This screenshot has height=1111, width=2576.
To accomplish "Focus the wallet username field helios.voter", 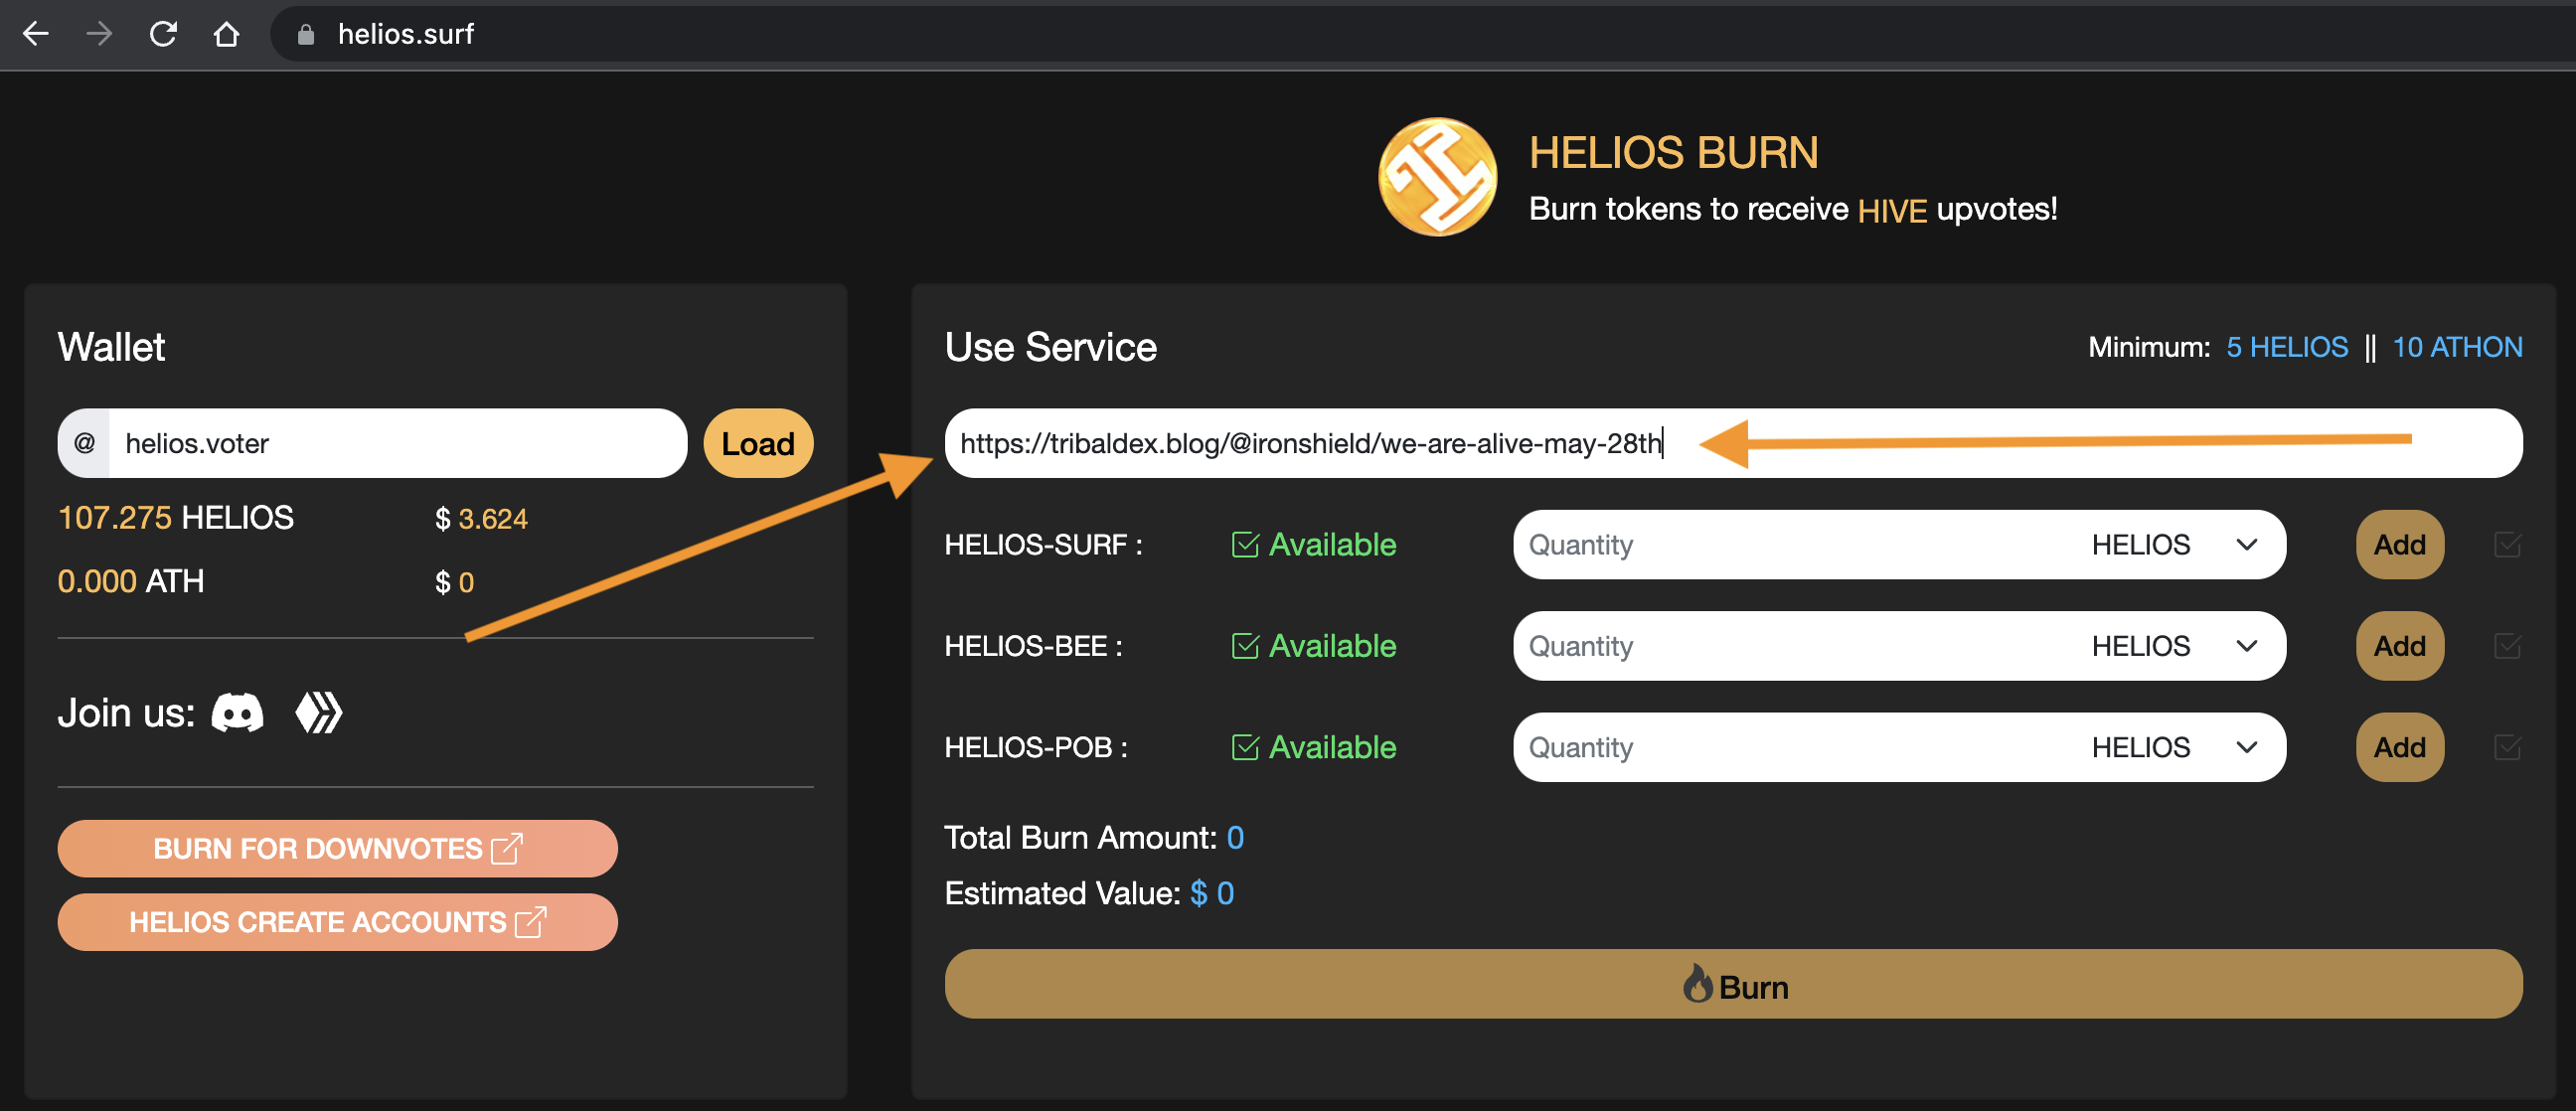I will (x=398, y=443).
